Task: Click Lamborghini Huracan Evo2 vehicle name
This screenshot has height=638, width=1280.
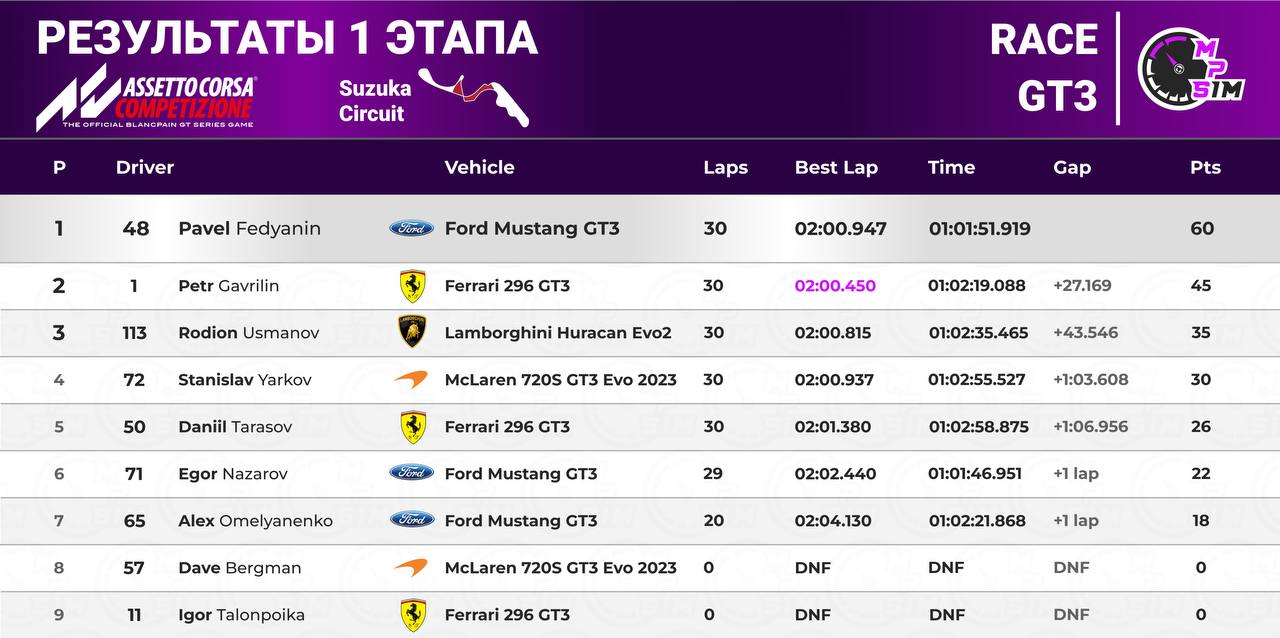Action: click(558, 333)
